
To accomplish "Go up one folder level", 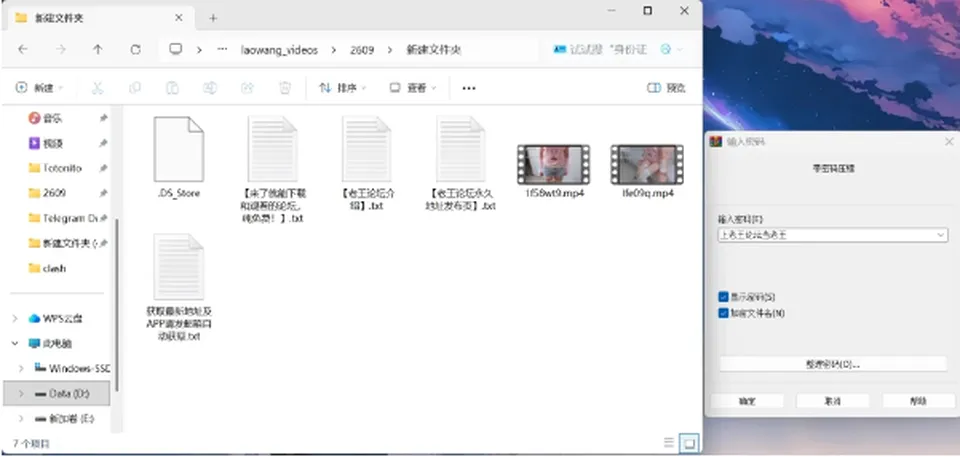I will [98, 50].
